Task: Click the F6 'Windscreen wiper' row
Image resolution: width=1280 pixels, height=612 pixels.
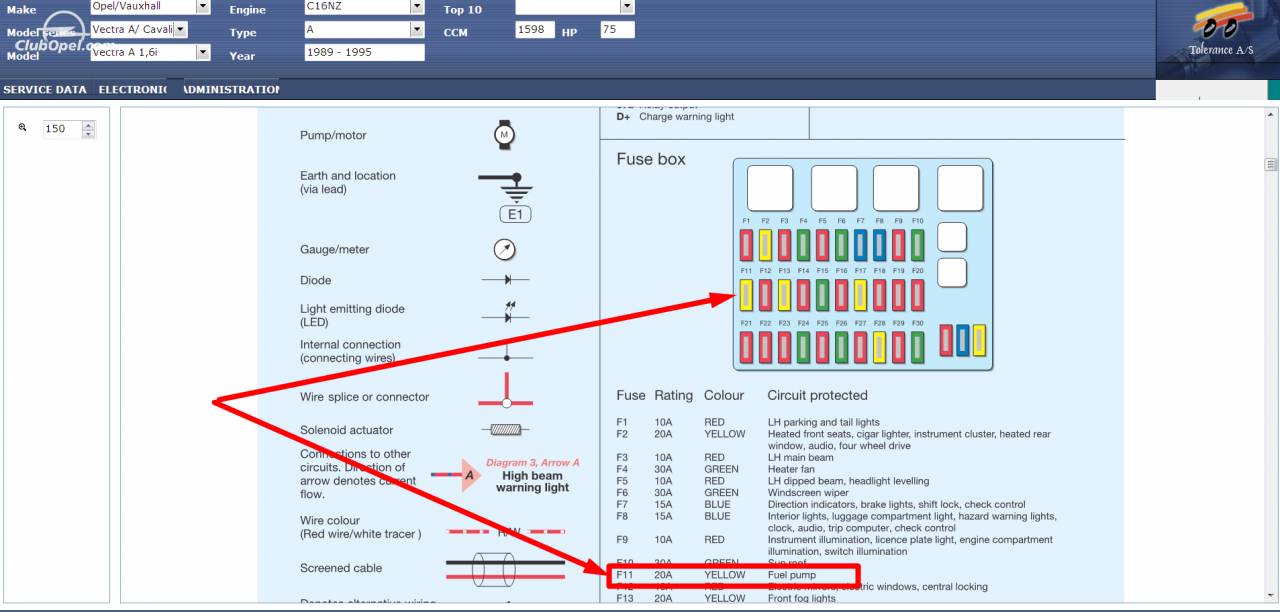Action: click(733, 493)
